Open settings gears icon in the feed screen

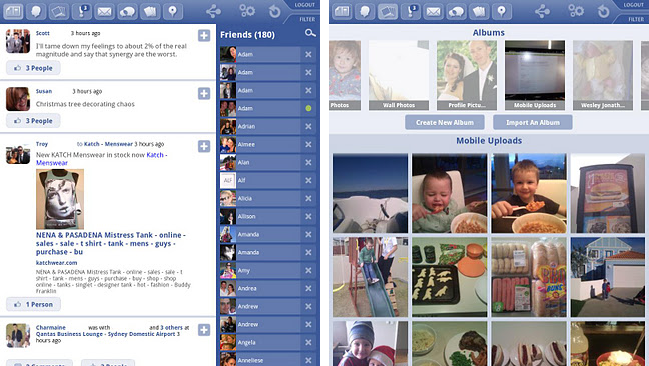pos(247,11)
